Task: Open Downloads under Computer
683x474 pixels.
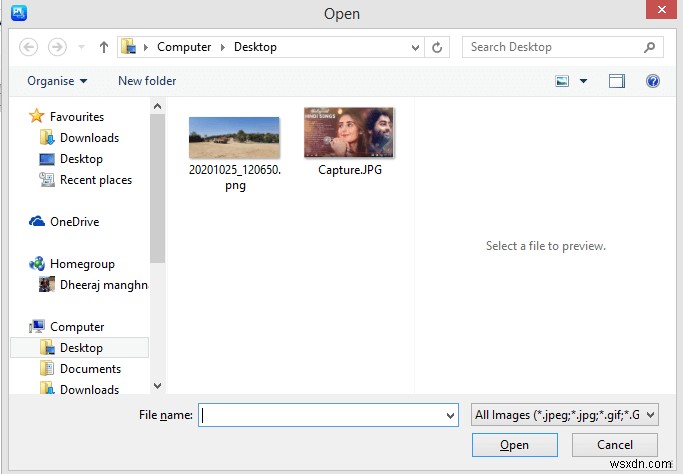Action: pos(89,389)
